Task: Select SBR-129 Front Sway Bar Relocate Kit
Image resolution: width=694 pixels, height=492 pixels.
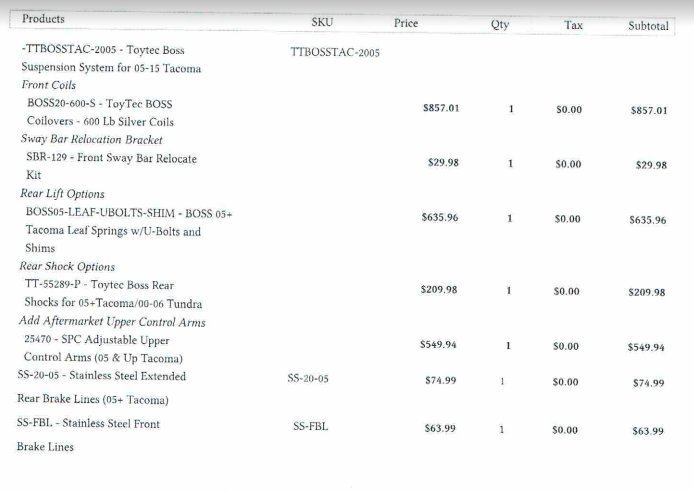Action: tap(112, 166)
